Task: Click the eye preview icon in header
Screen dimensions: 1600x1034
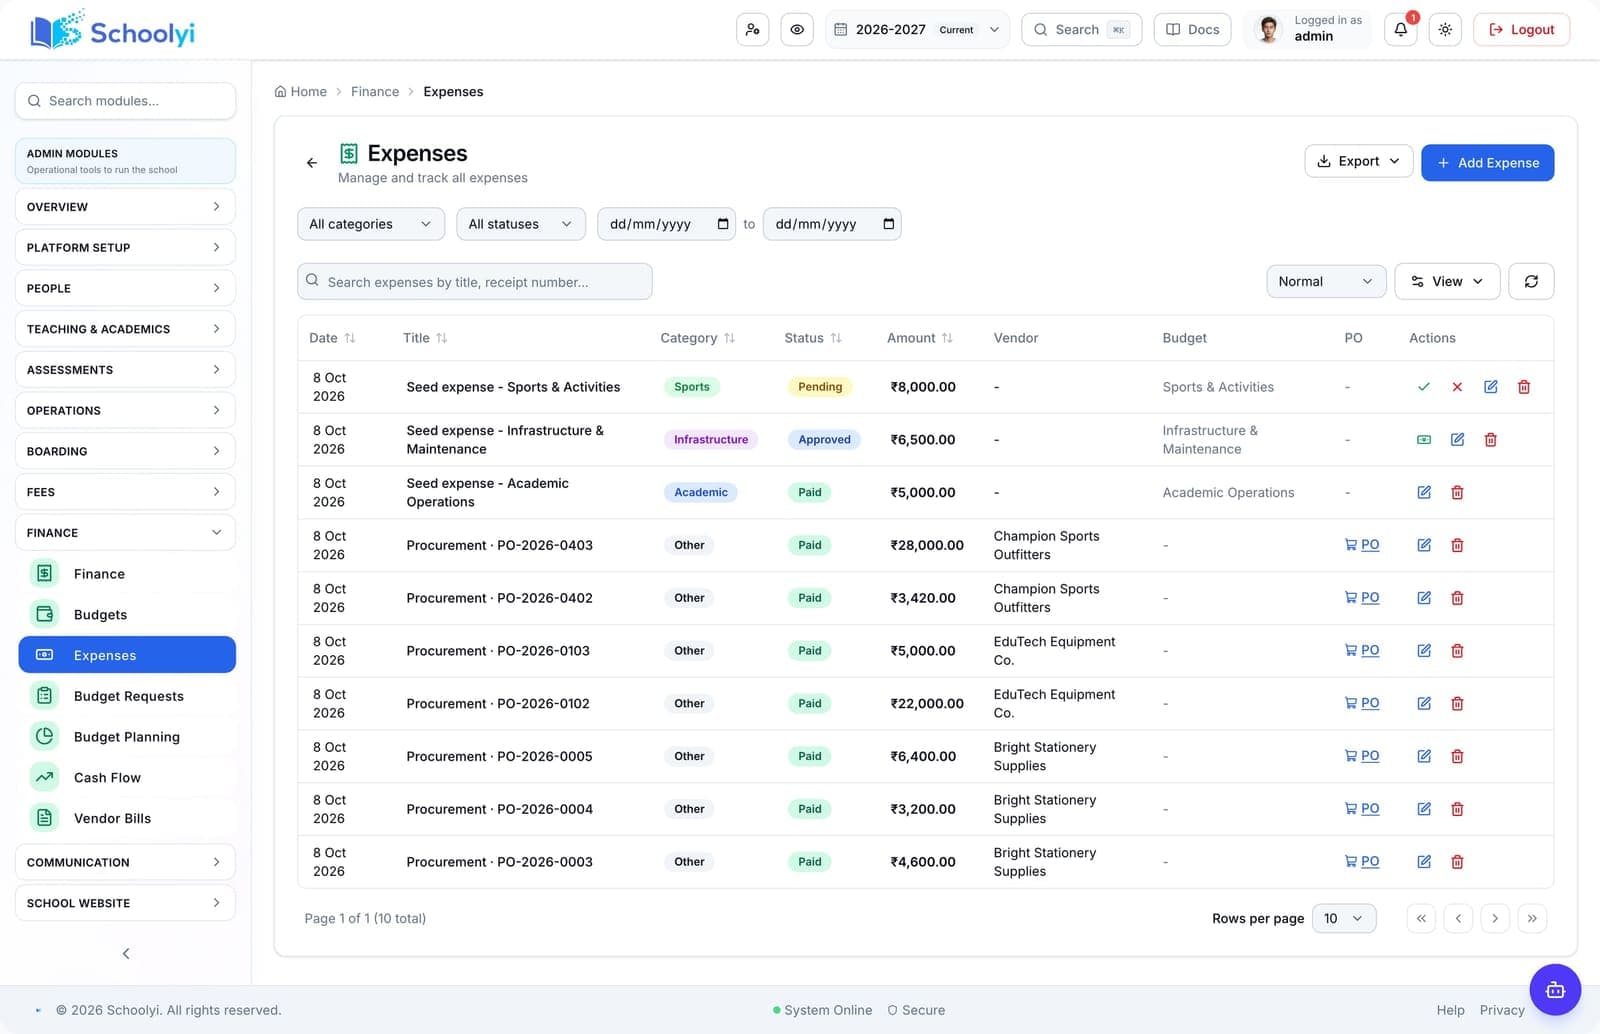Action: pos(797,30)
